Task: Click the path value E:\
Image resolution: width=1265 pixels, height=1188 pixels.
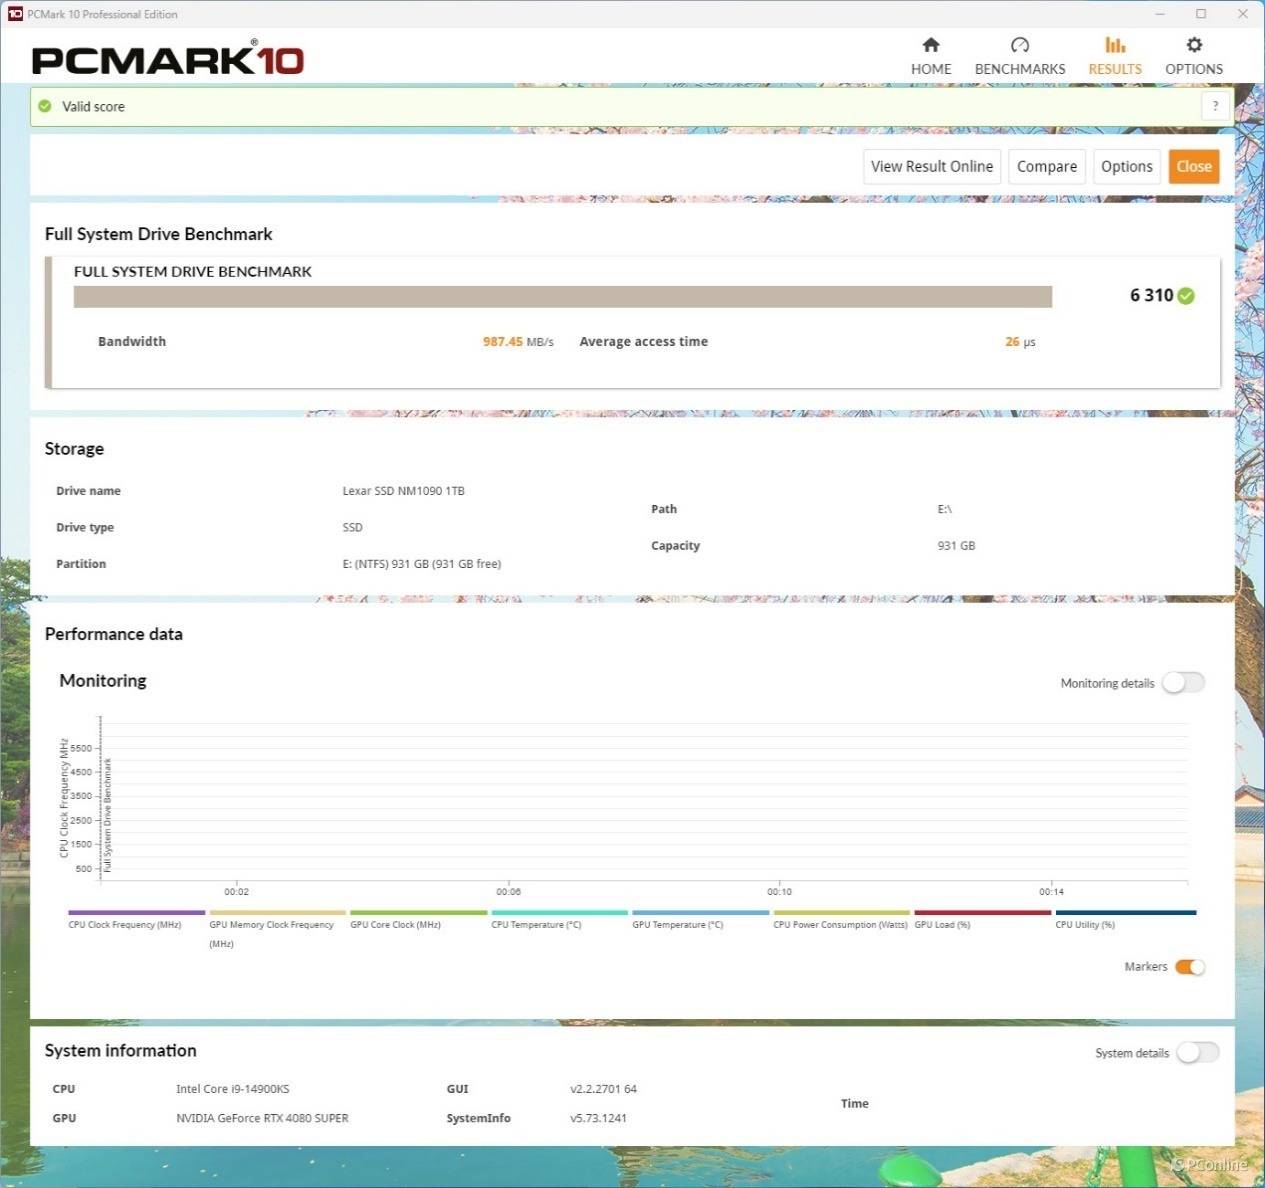Action: pyautogui.click(x=945, y=510)
